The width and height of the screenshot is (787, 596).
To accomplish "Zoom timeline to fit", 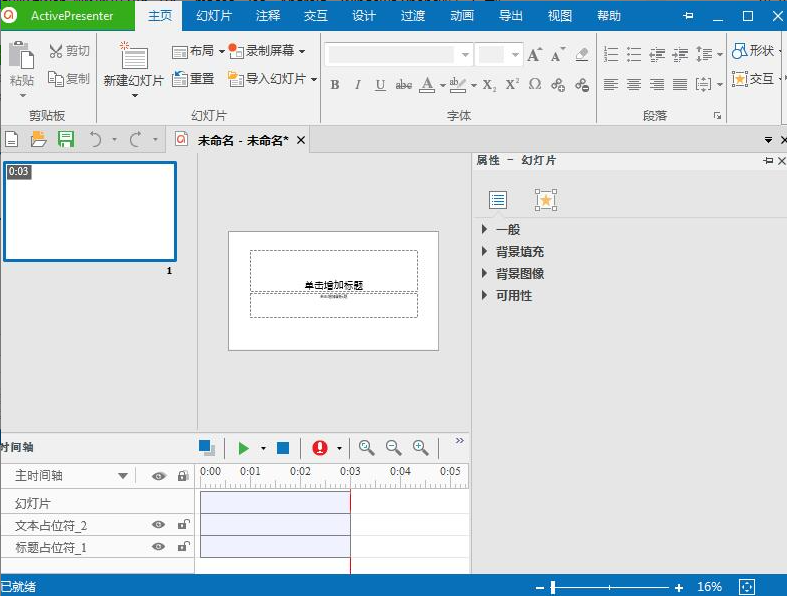I will [x=366, y=448].
